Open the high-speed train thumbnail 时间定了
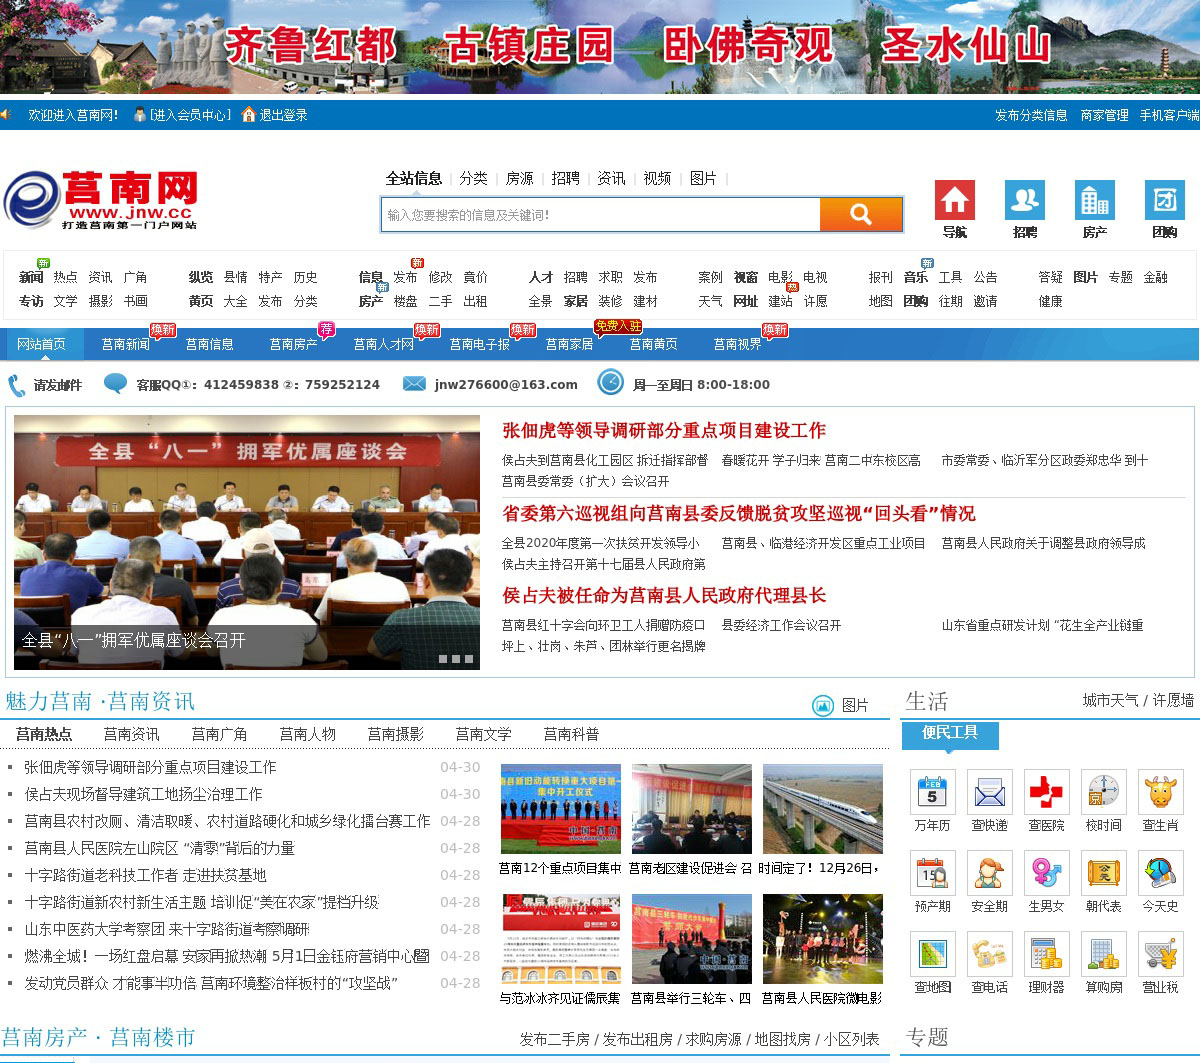1200x1063 pixels. pos(822,810)
